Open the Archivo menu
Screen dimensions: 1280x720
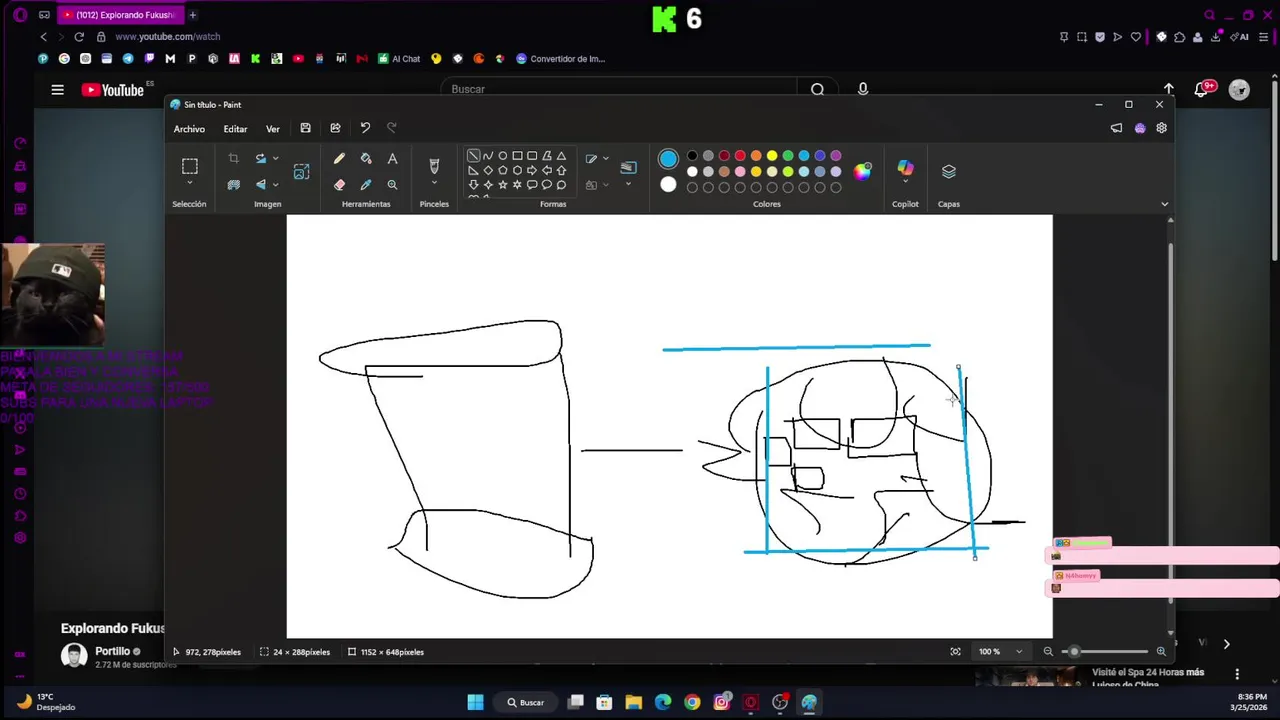189,129
